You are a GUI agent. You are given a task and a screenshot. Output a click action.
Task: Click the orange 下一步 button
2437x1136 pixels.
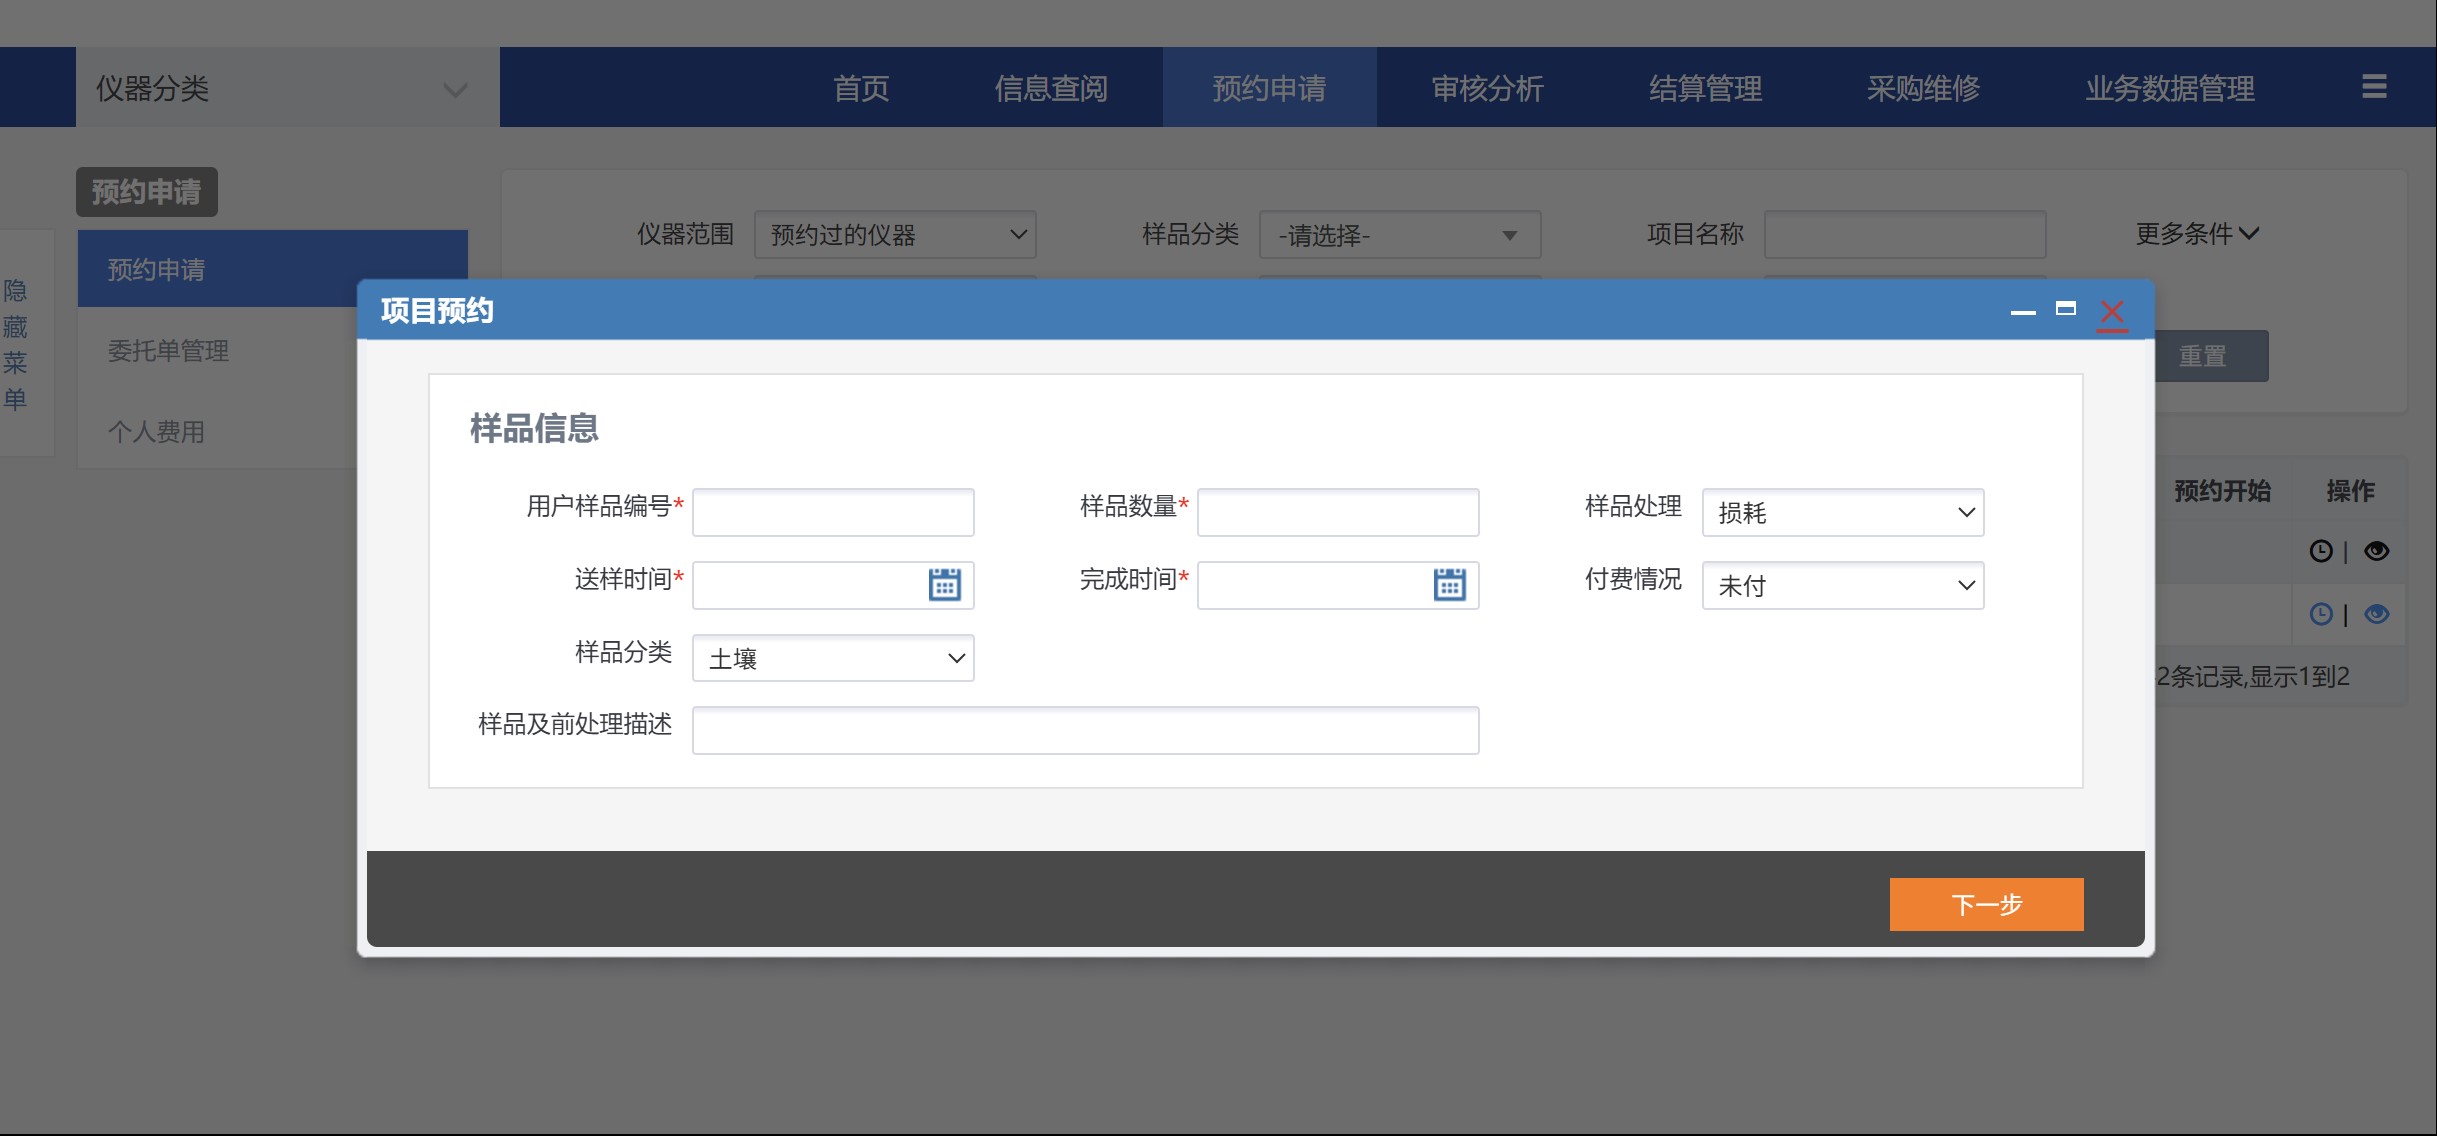pos(1986,905)
